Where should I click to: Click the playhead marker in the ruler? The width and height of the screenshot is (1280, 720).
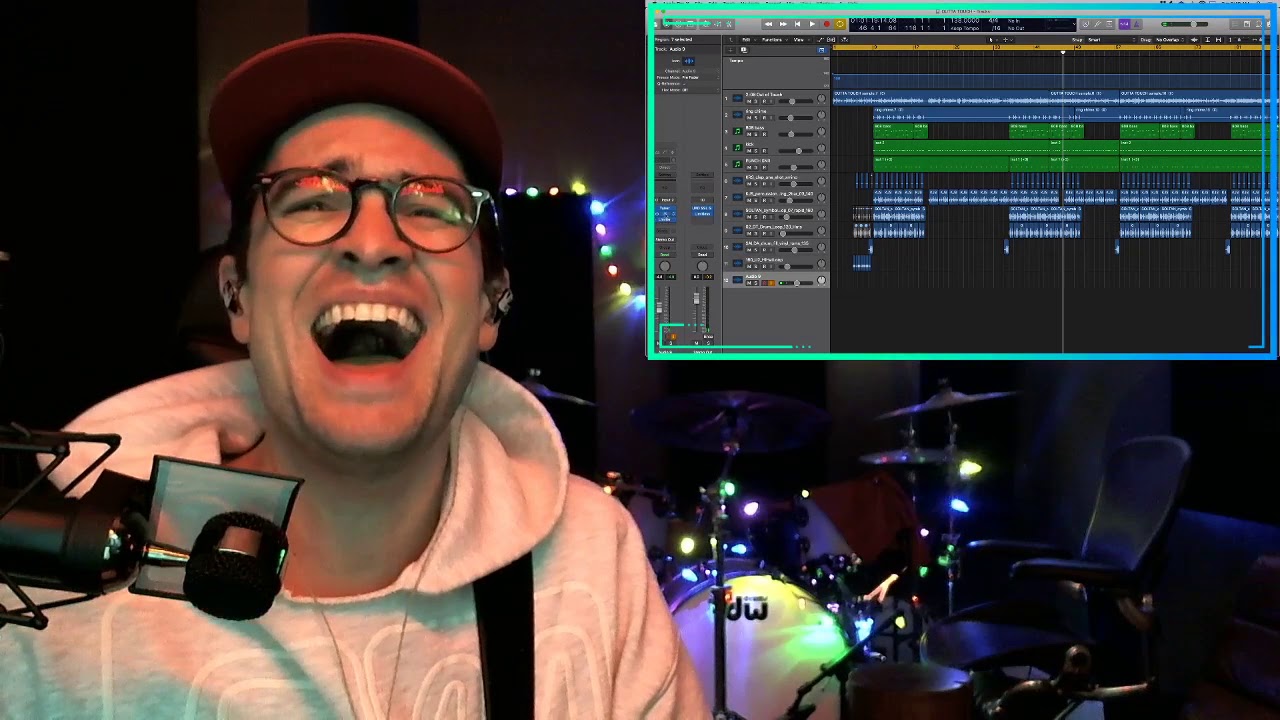1063,52
